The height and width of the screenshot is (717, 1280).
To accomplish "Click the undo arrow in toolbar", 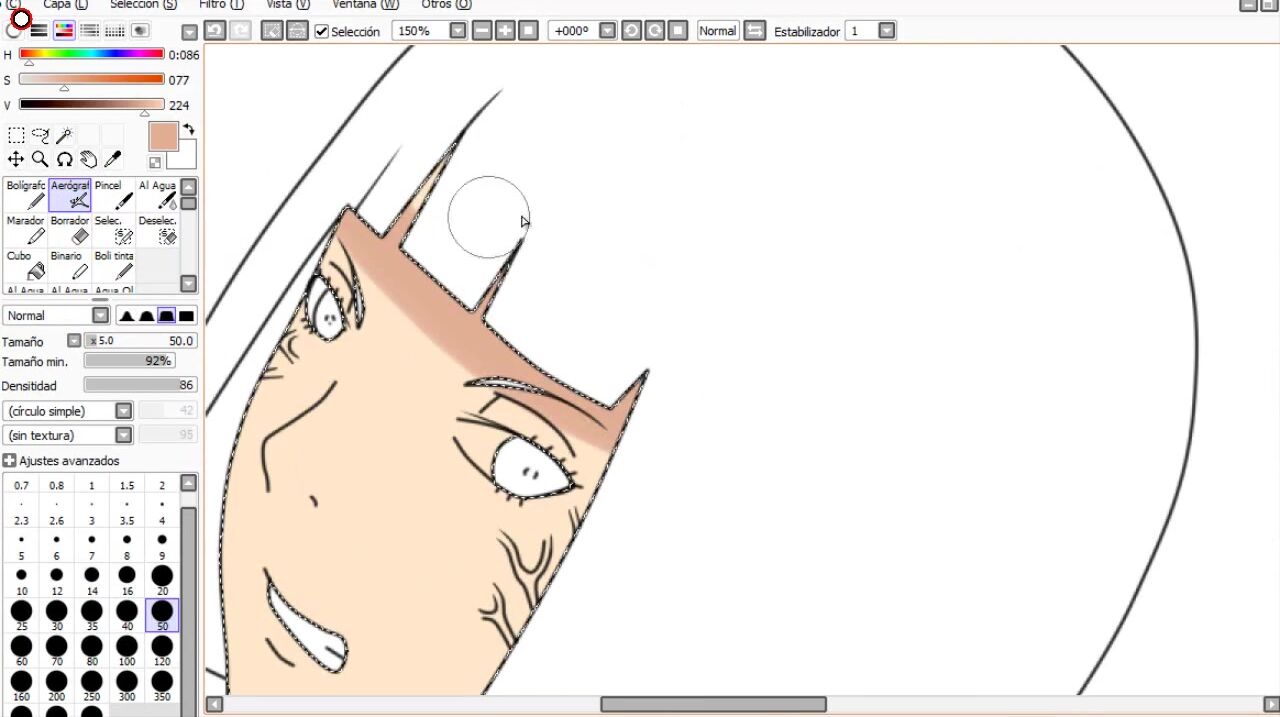I will pos(214,31).
